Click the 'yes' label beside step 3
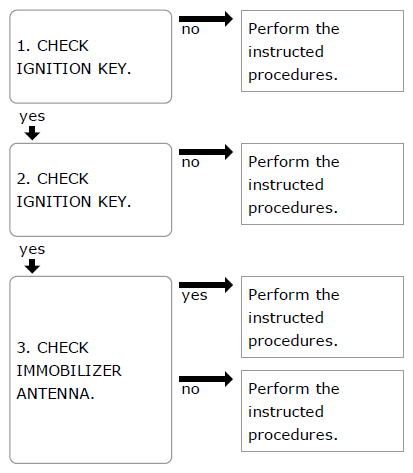413x473 pixels. pos(195,296)
